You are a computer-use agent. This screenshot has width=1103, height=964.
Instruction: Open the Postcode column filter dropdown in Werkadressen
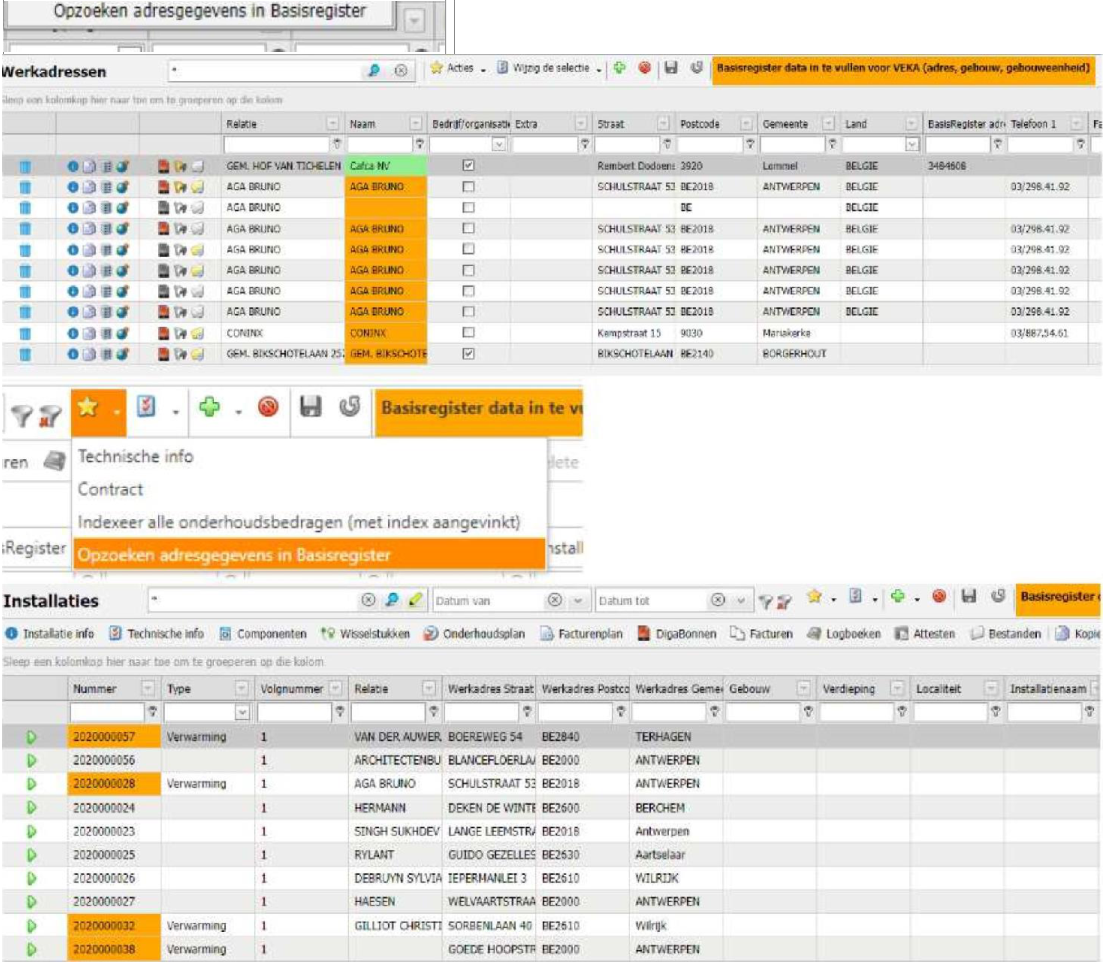pyautogui.click(x=746, y=124)
